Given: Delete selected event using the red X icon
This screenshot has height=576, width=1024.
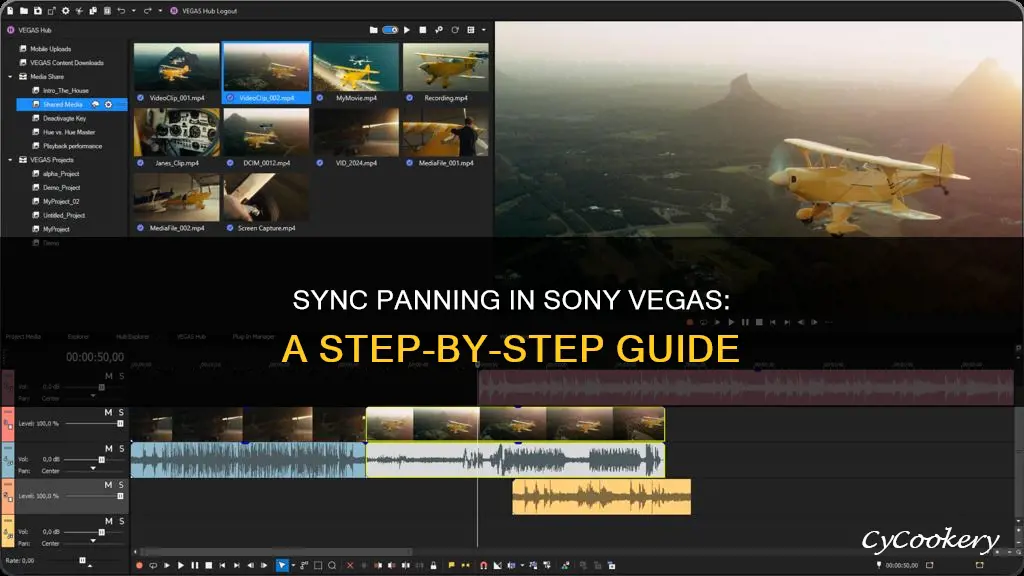Looking at the screenshot, I should [350, 566].
